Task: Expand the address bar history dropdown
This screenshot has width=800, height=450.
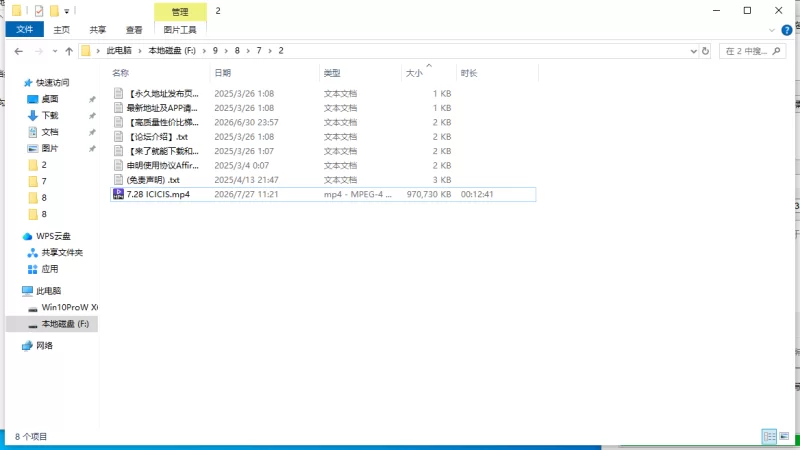Action: pos(693,51)
